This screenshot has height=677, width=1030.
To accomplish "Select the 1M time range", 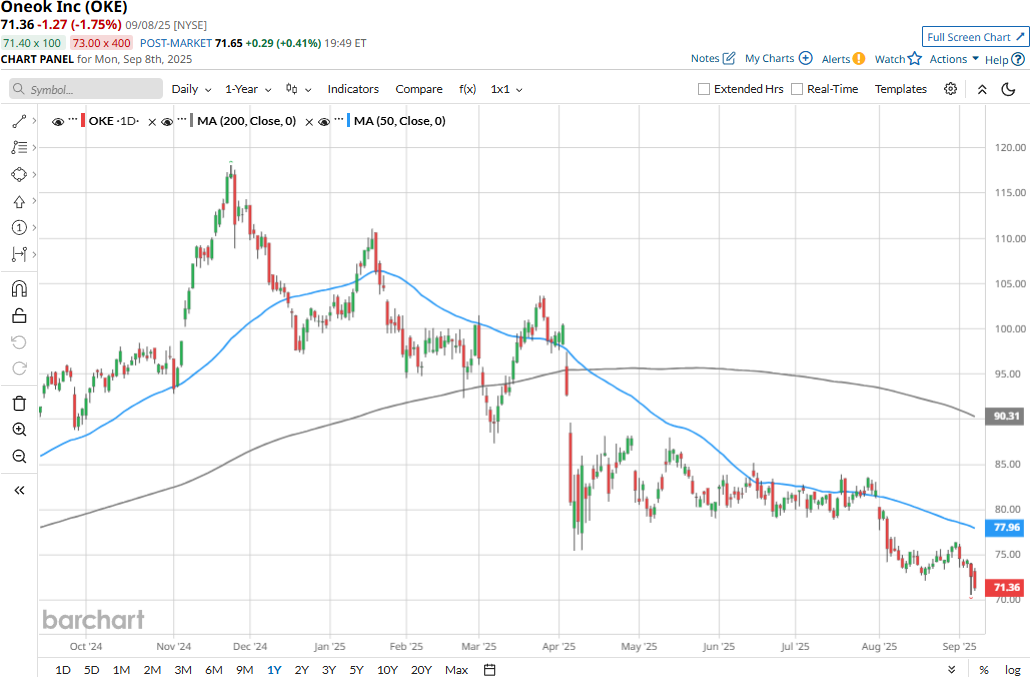I will pyautogui.click(x=121, y=670).
